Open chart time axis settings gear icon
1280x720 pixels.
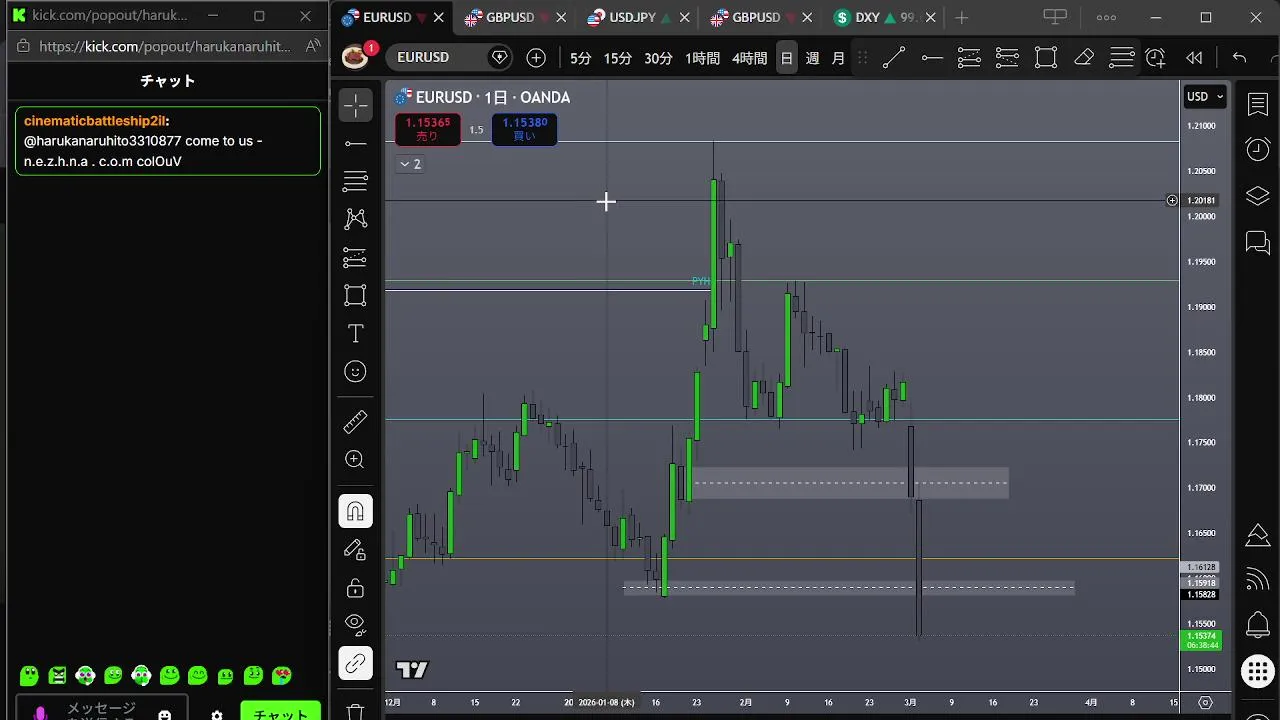(x=1205, y=702)
